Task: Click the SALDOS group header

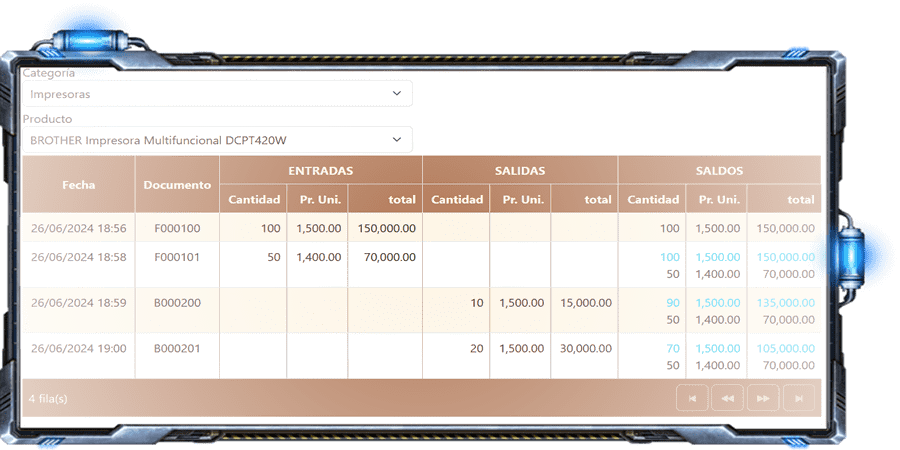Action: [x=719, y=170]
